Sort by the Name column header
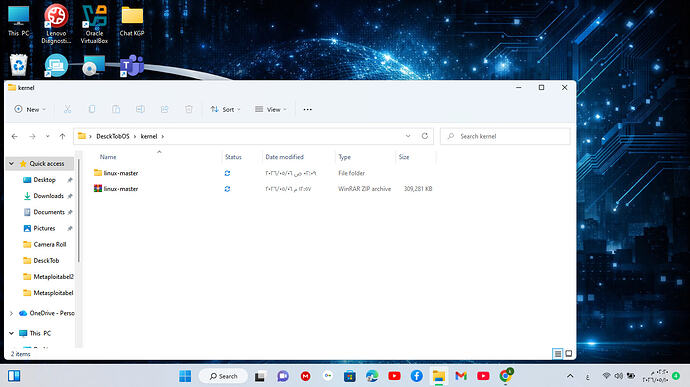 tap(108, 157)
